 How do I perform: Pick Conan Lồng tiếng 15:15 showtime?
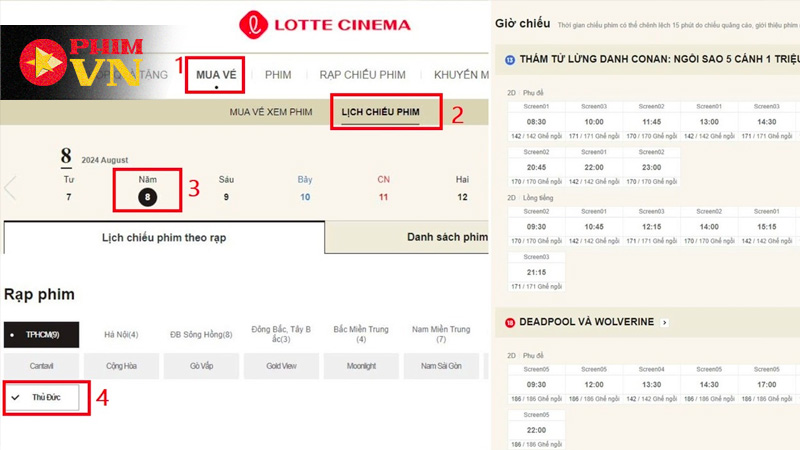coord(767,227)
